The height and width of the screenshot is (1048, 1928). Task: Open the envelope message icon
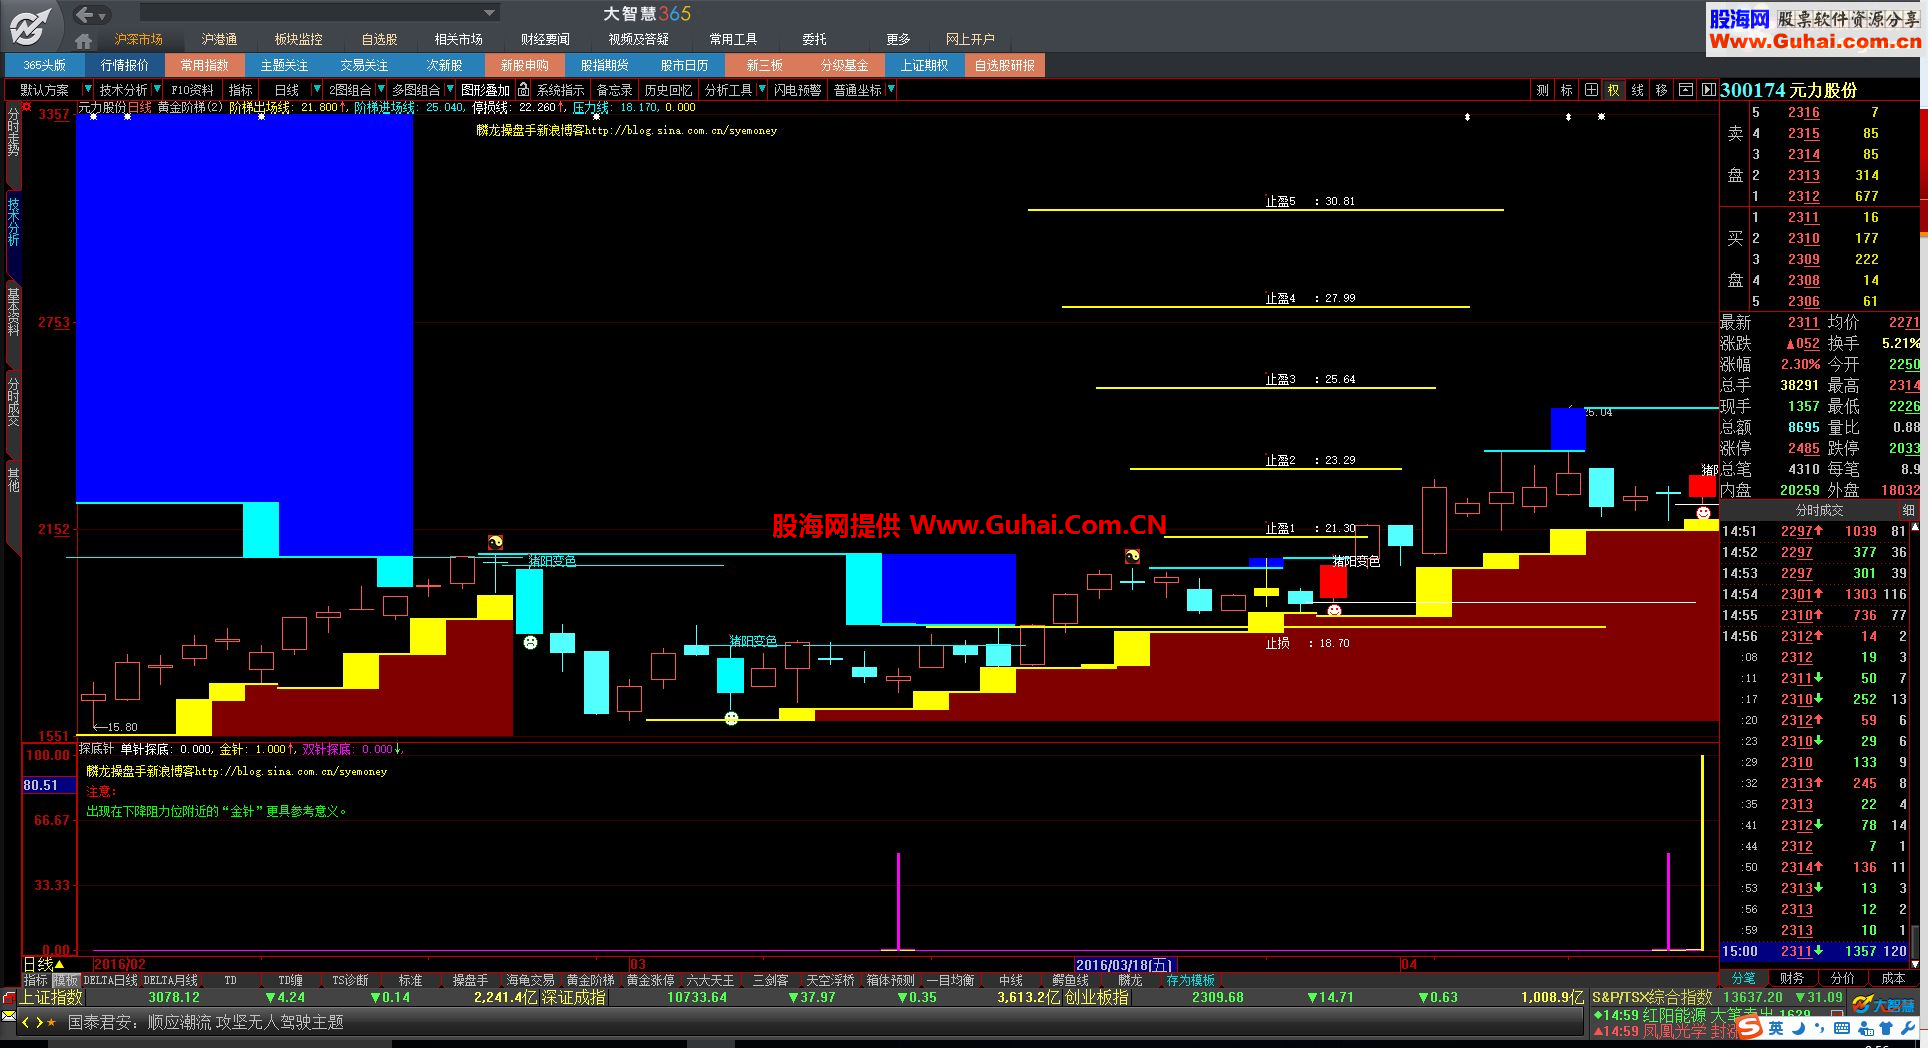click(x=9, y=1017)
